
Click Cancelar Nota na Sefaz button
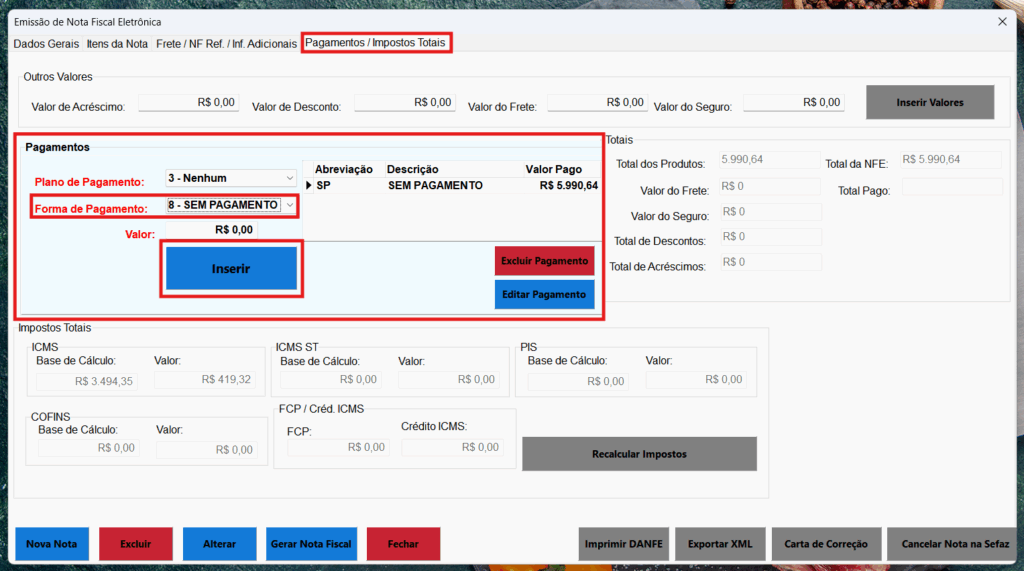click(953, 544)
